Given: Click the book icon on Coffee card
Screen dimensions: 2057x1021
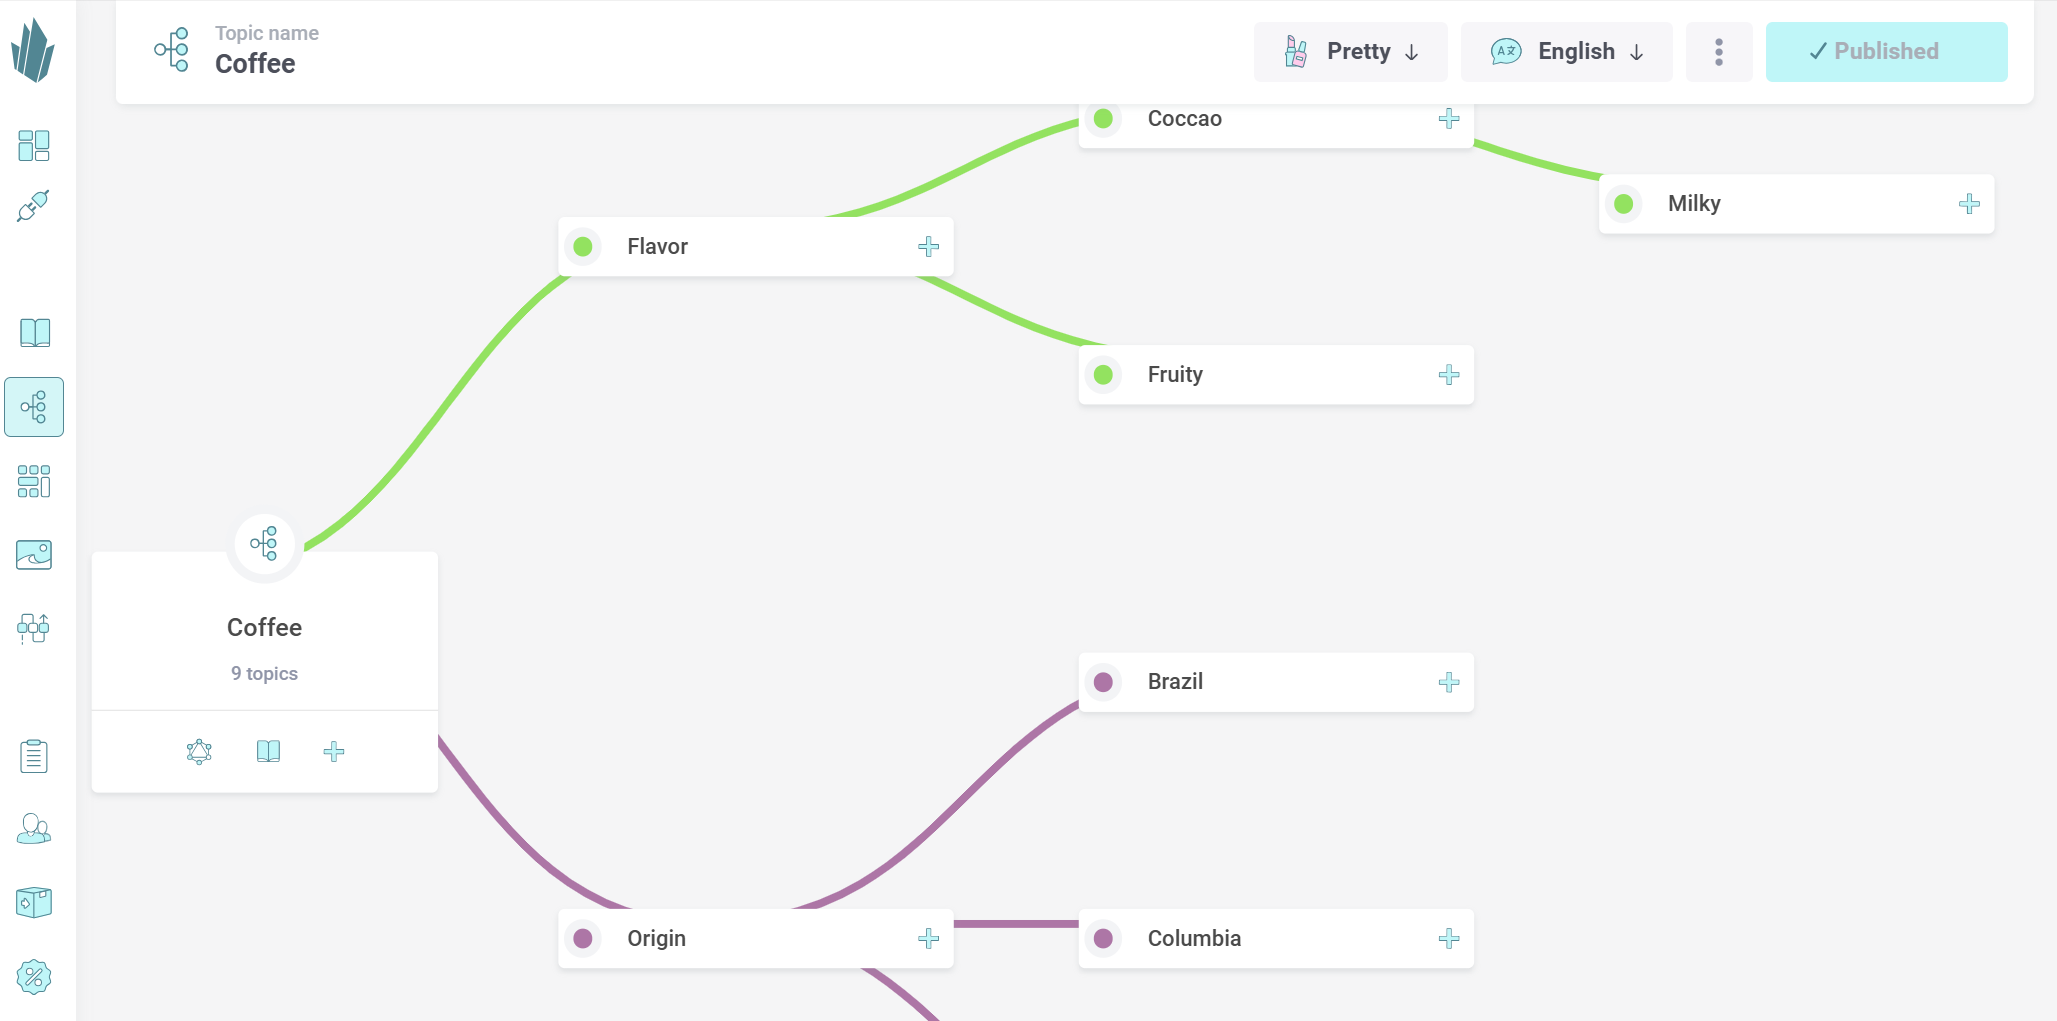Looking at the screenshot, I should (268, 752).
